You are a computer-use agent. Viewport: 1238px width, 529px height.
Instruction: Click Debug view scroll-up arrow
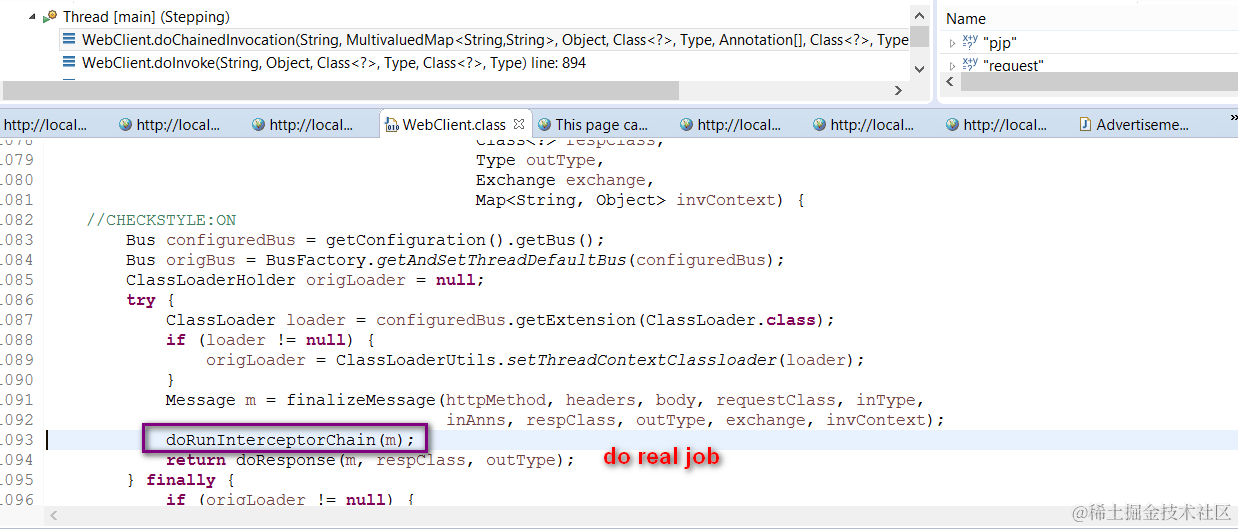coord(919,17)
